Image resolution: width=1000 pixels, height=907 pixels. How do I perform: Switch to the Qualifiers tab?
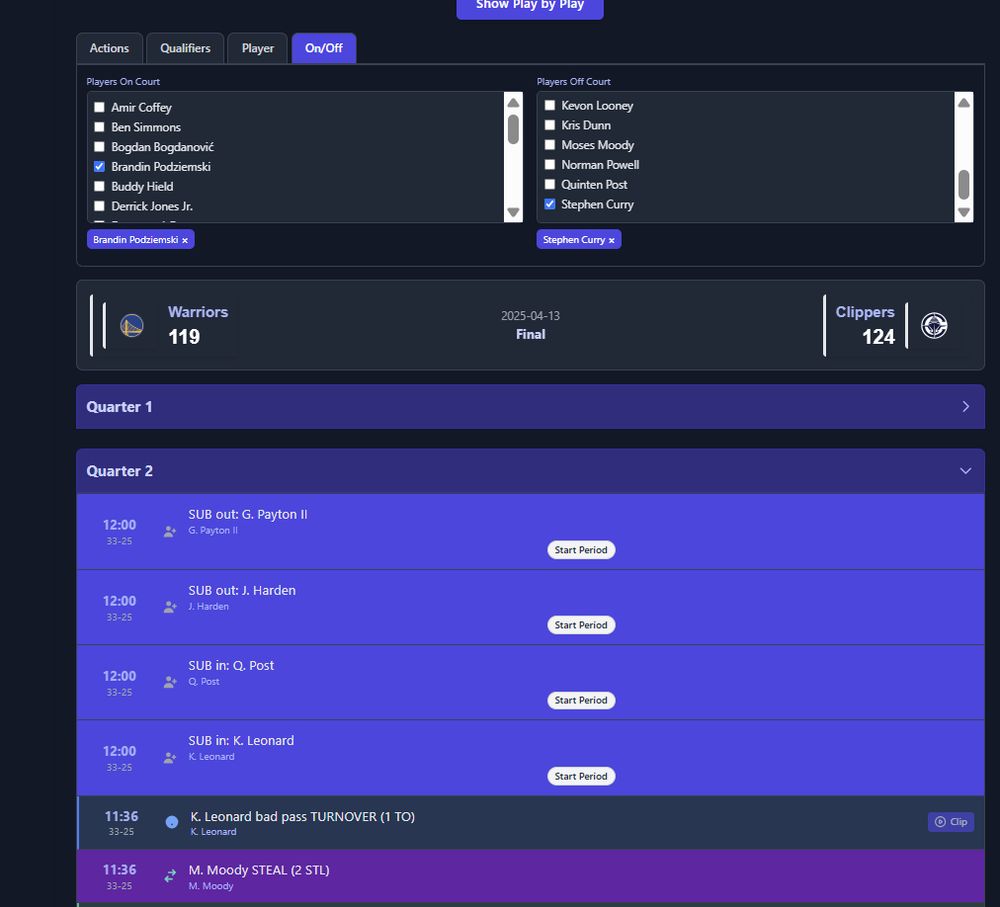coord(185,48)
